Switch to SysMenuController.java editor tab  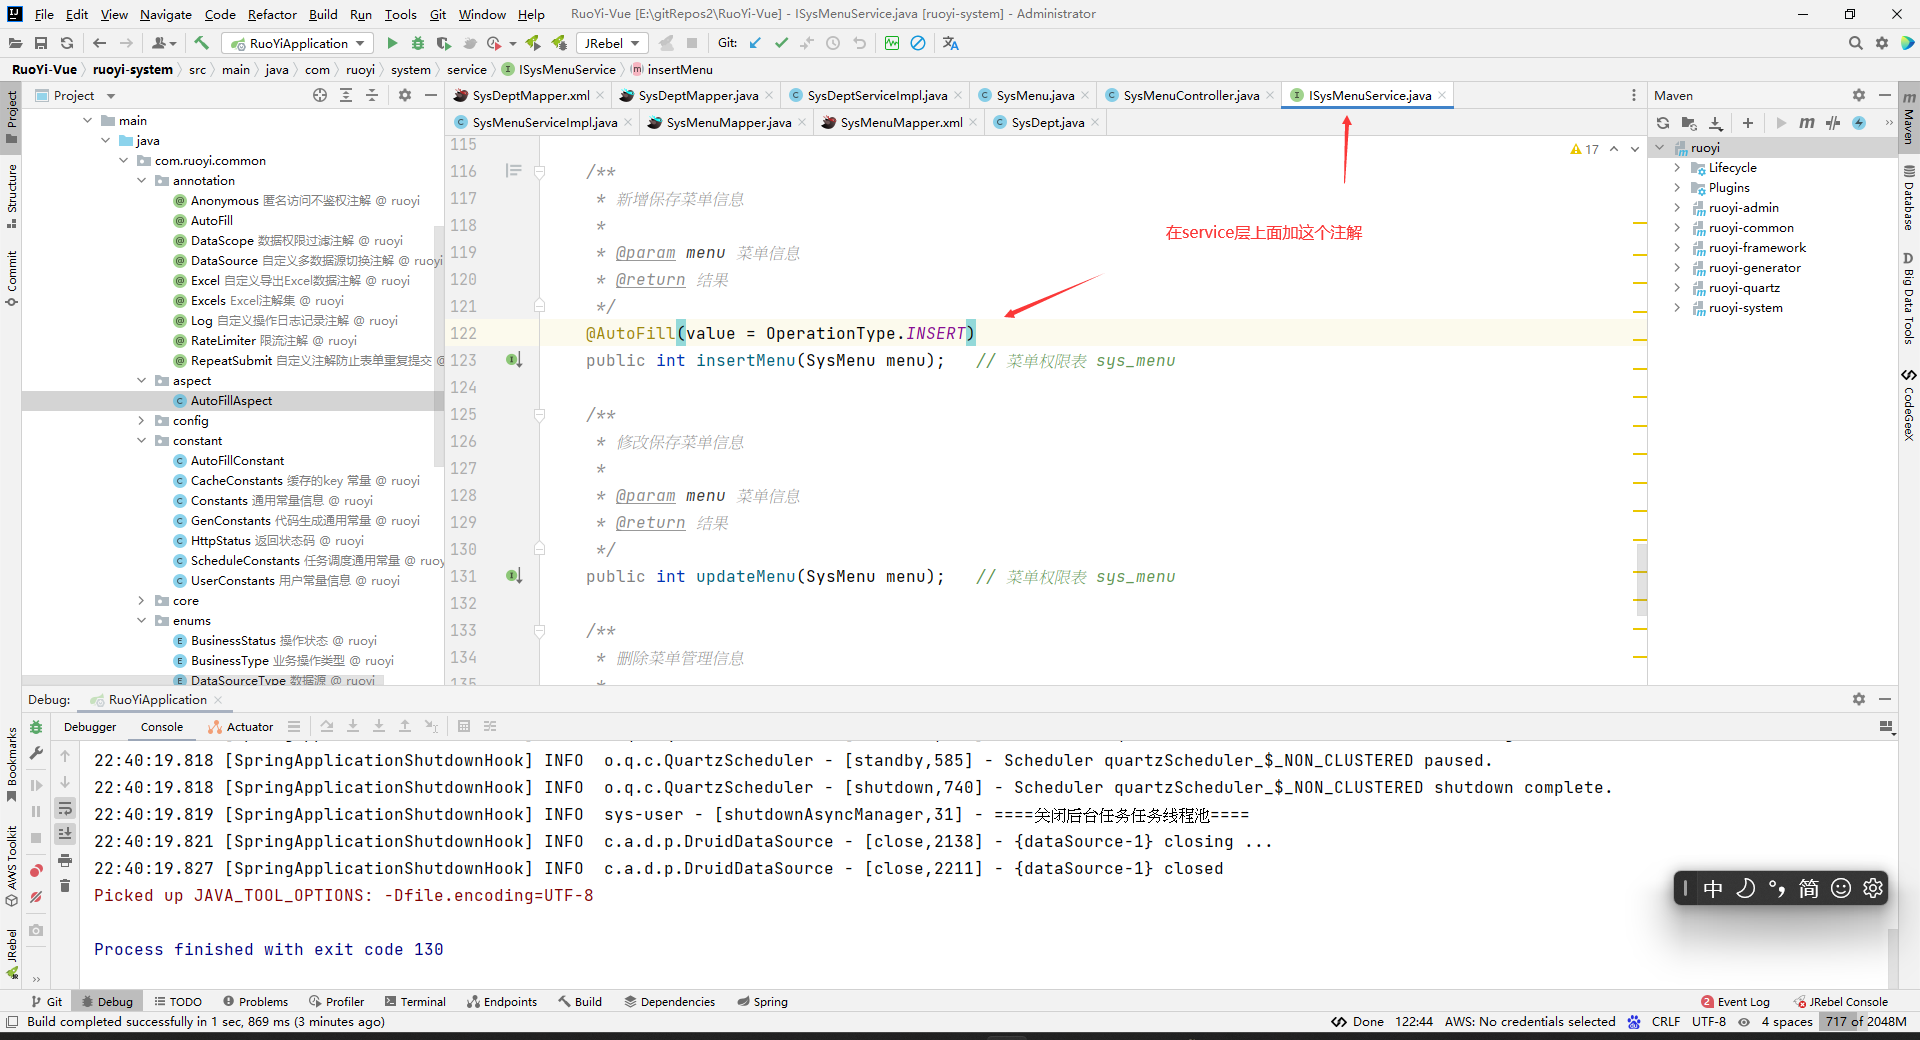click(1190, 95)
